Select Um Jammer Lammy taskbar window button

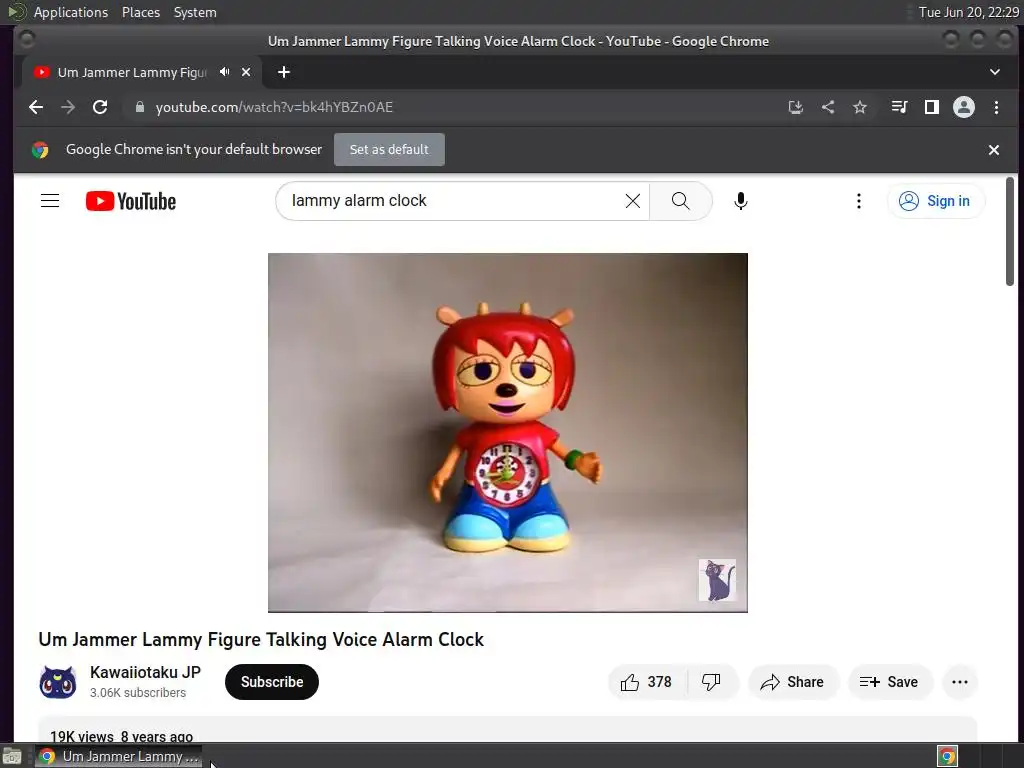click(118, 756)
